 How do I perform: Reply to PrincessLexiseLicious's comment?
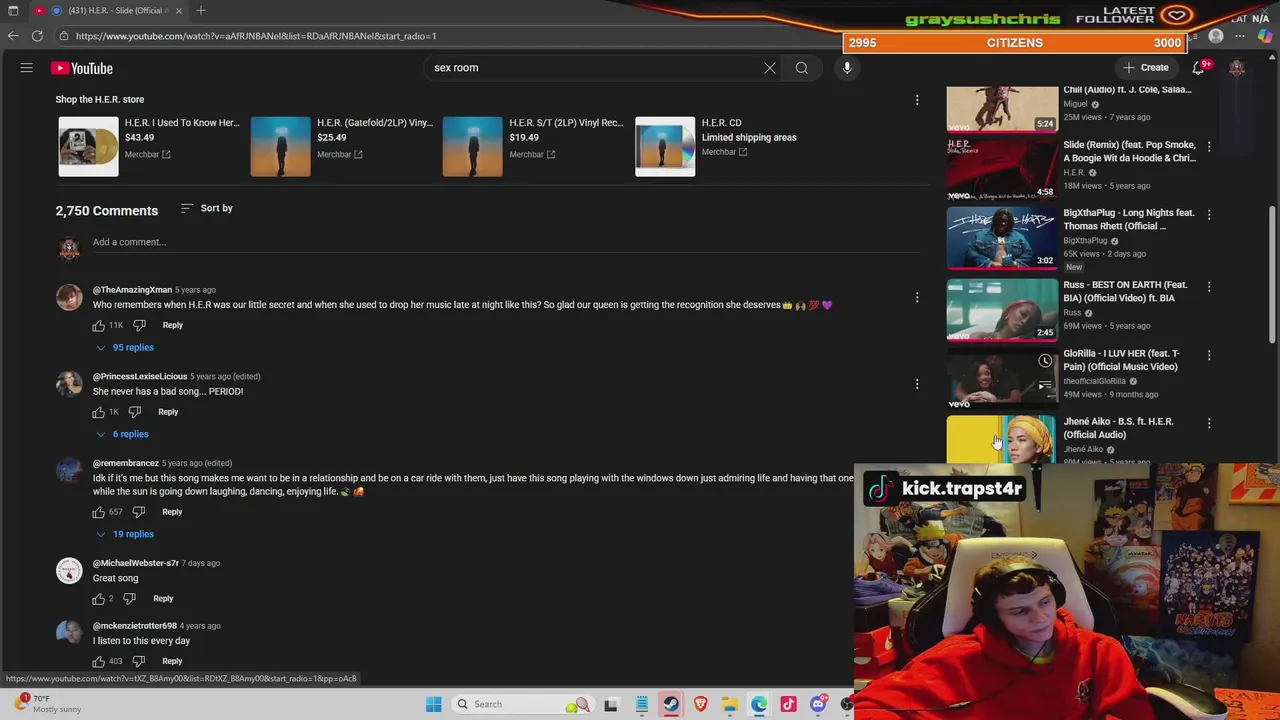[168, 412]
